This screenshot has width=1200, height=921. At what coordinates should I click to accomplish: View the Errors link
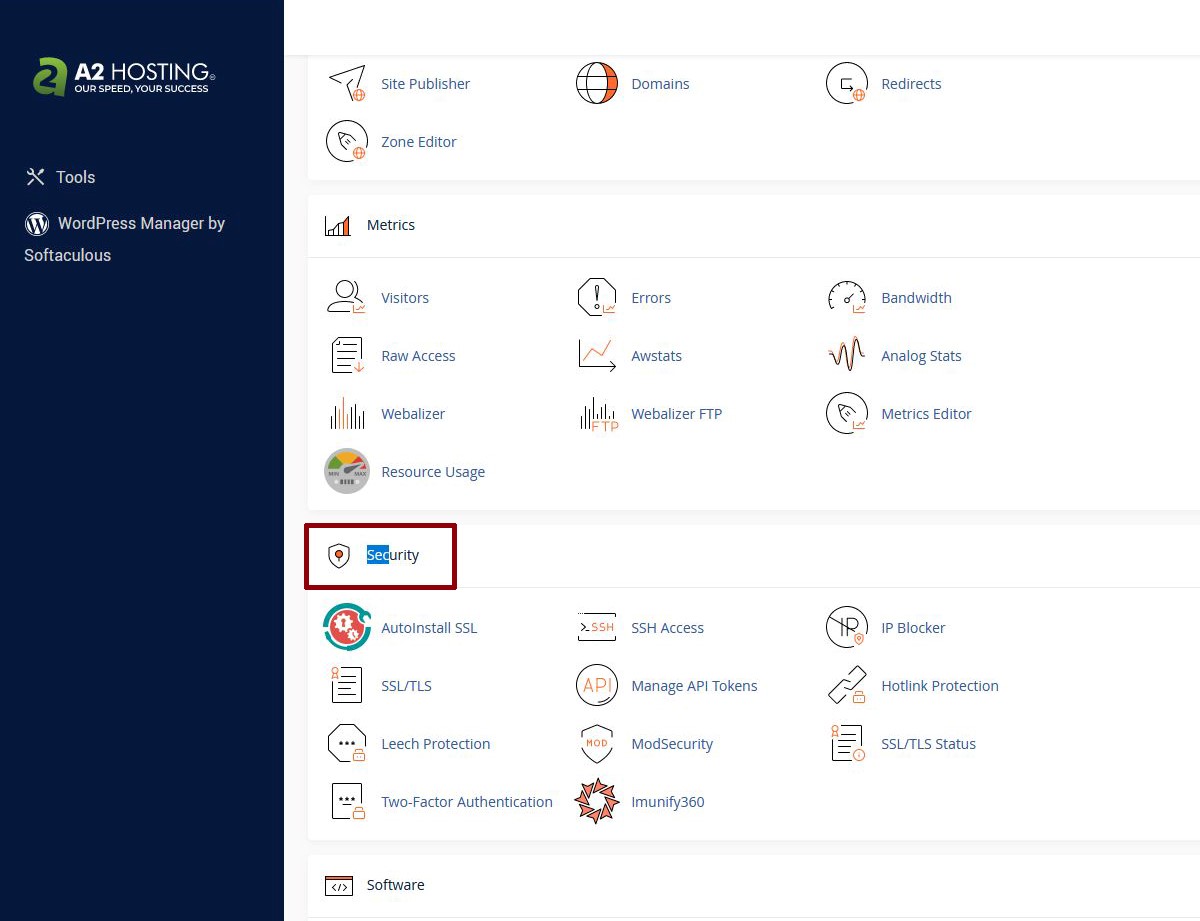pos(651,298)
